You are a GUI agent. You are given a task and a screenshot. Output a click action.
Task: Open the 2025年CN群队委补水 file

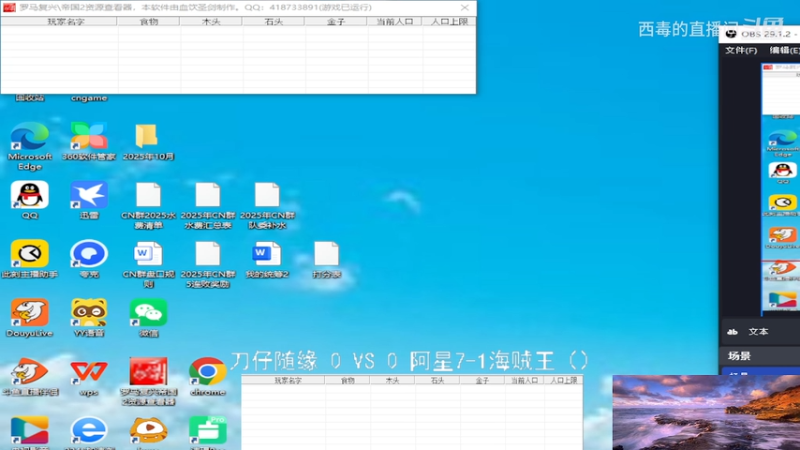click(x=267, y=205)
